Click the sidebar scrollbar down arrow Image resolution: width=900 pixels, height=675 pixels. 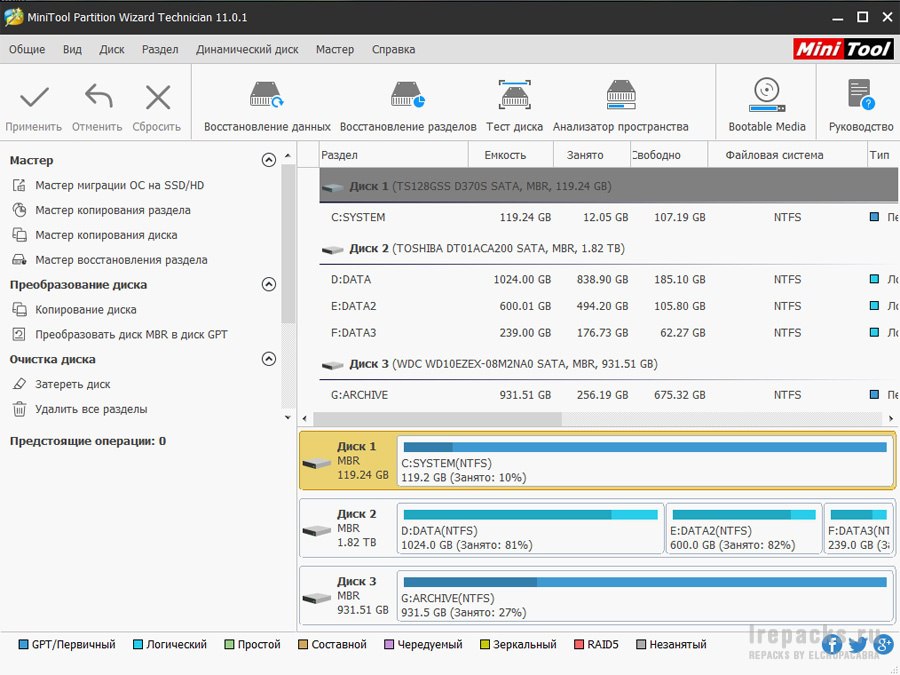(288, 417)
